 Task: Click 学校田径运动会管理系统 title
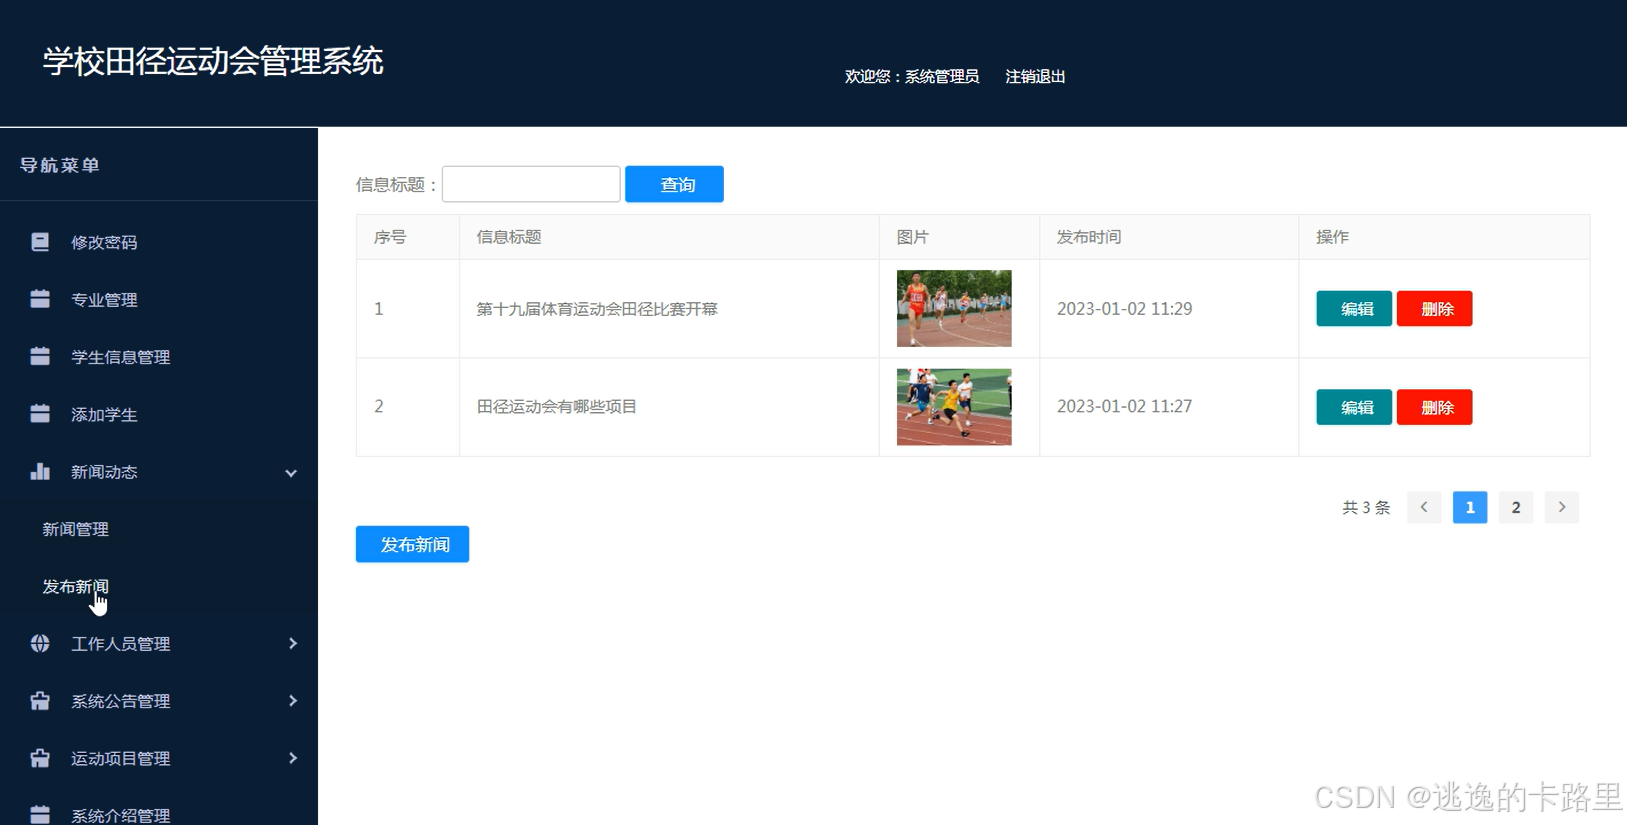click(x=213, y=61)
